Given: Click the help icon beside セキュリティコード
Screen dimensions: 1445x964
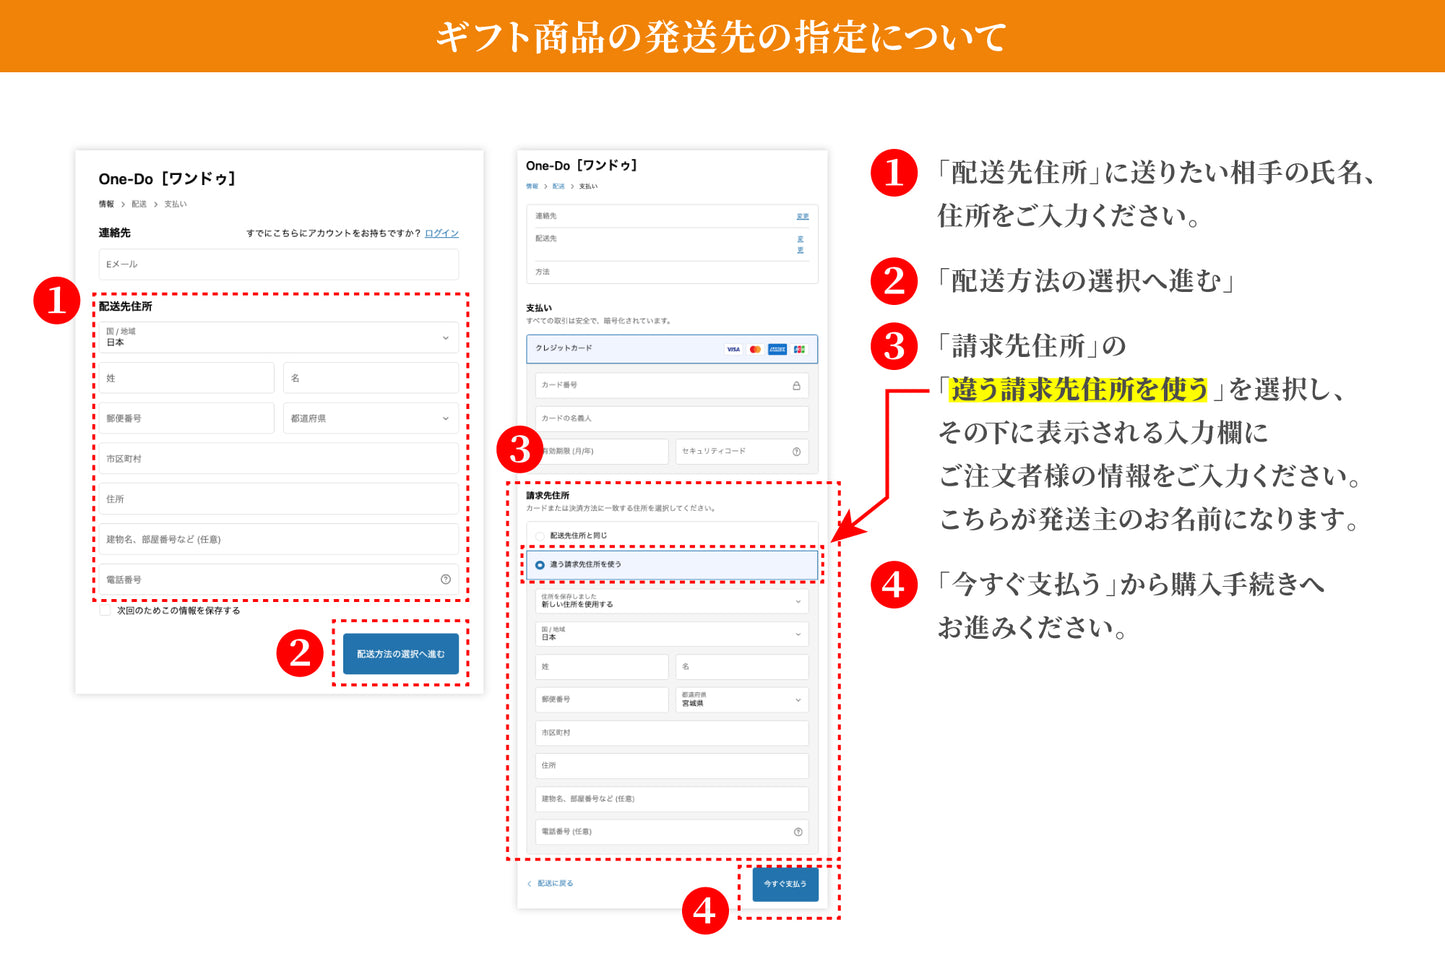Looking at the screenshot, I should [796, 452].
